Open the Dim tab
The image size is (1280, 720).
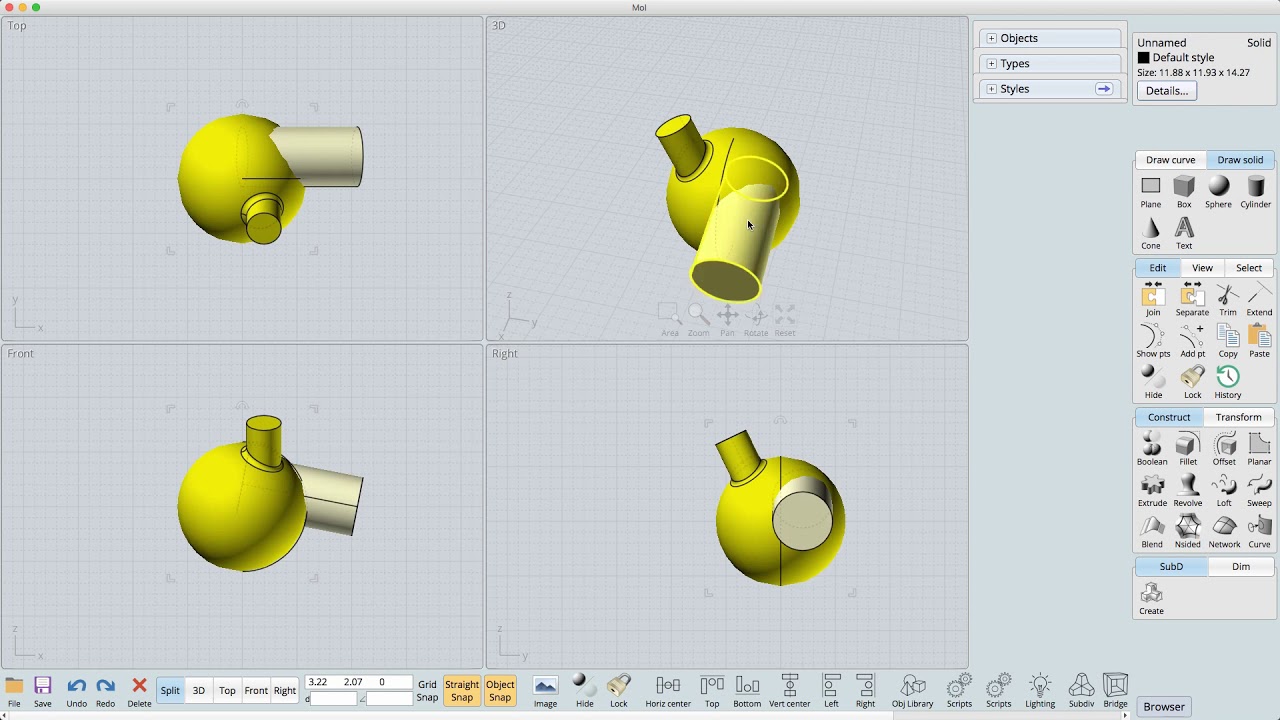1241,566
